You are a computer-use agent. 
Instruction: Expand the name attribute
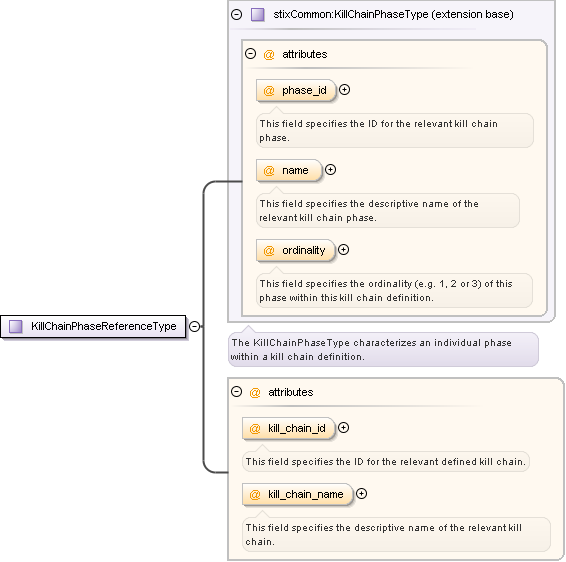pyautogui.click(x=330, y=170)
